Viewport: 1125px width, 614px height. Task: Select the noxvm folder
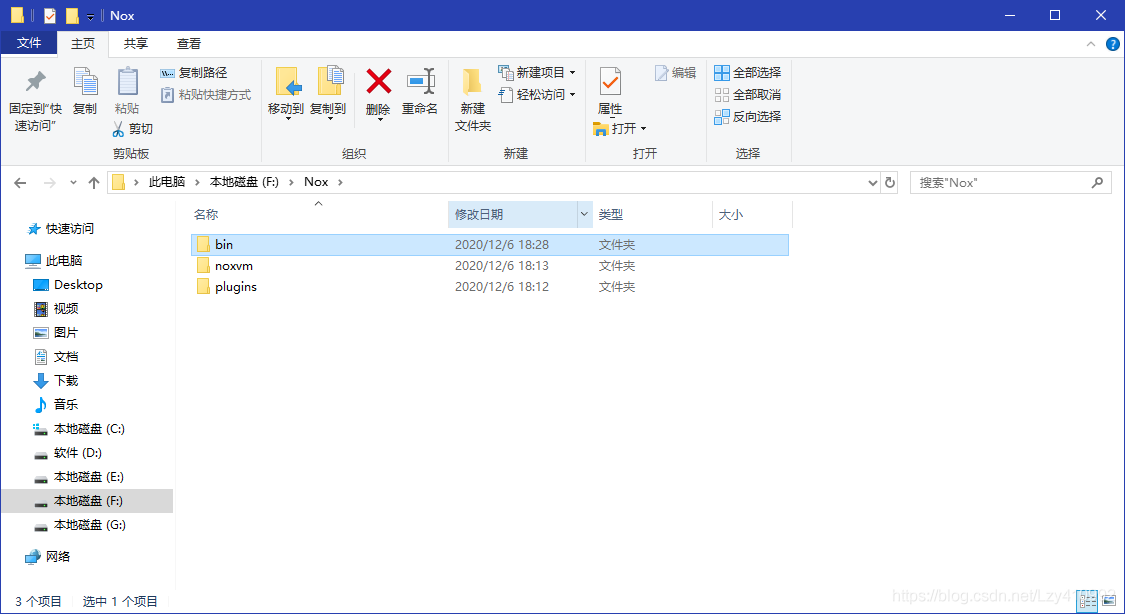click(x=490, y=265)
